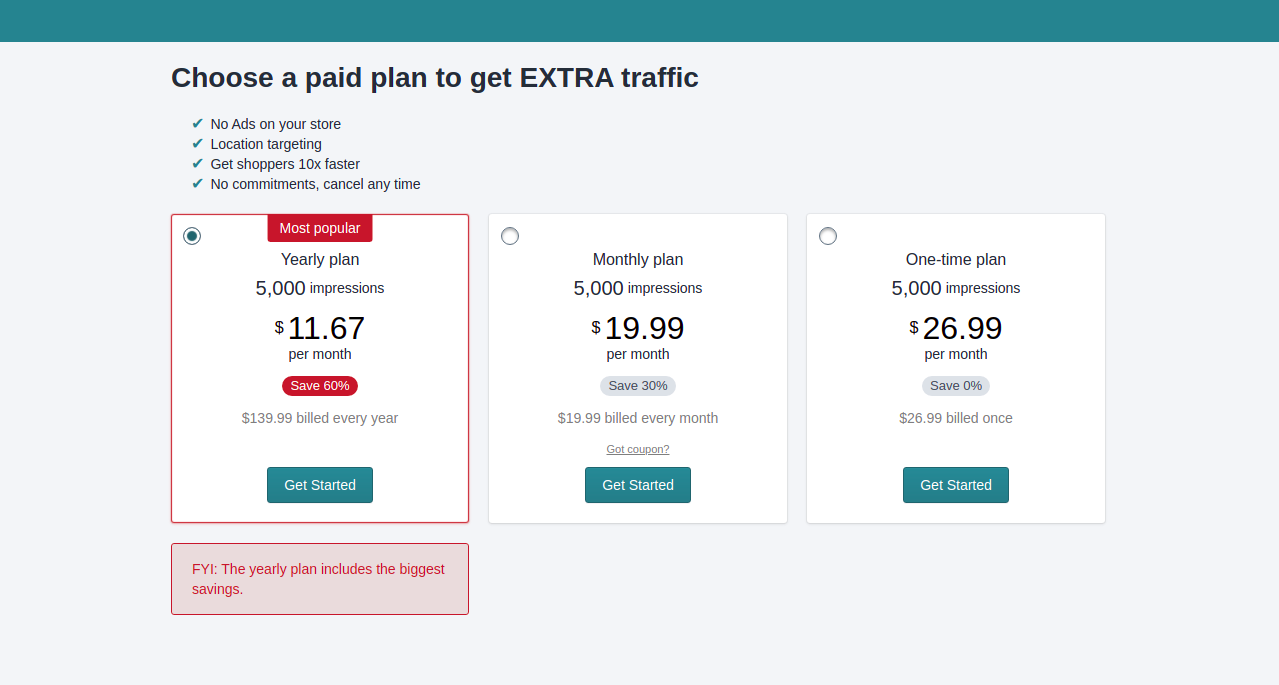The image size is (1279, 685).
Task: Select the Yearly plan radio button
Action: [192, 236]
